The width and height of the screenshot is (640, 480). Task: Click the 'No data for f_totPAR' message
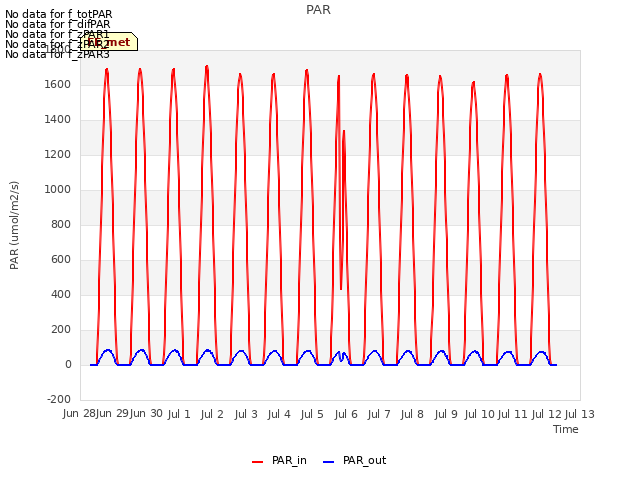coord(58,14)
